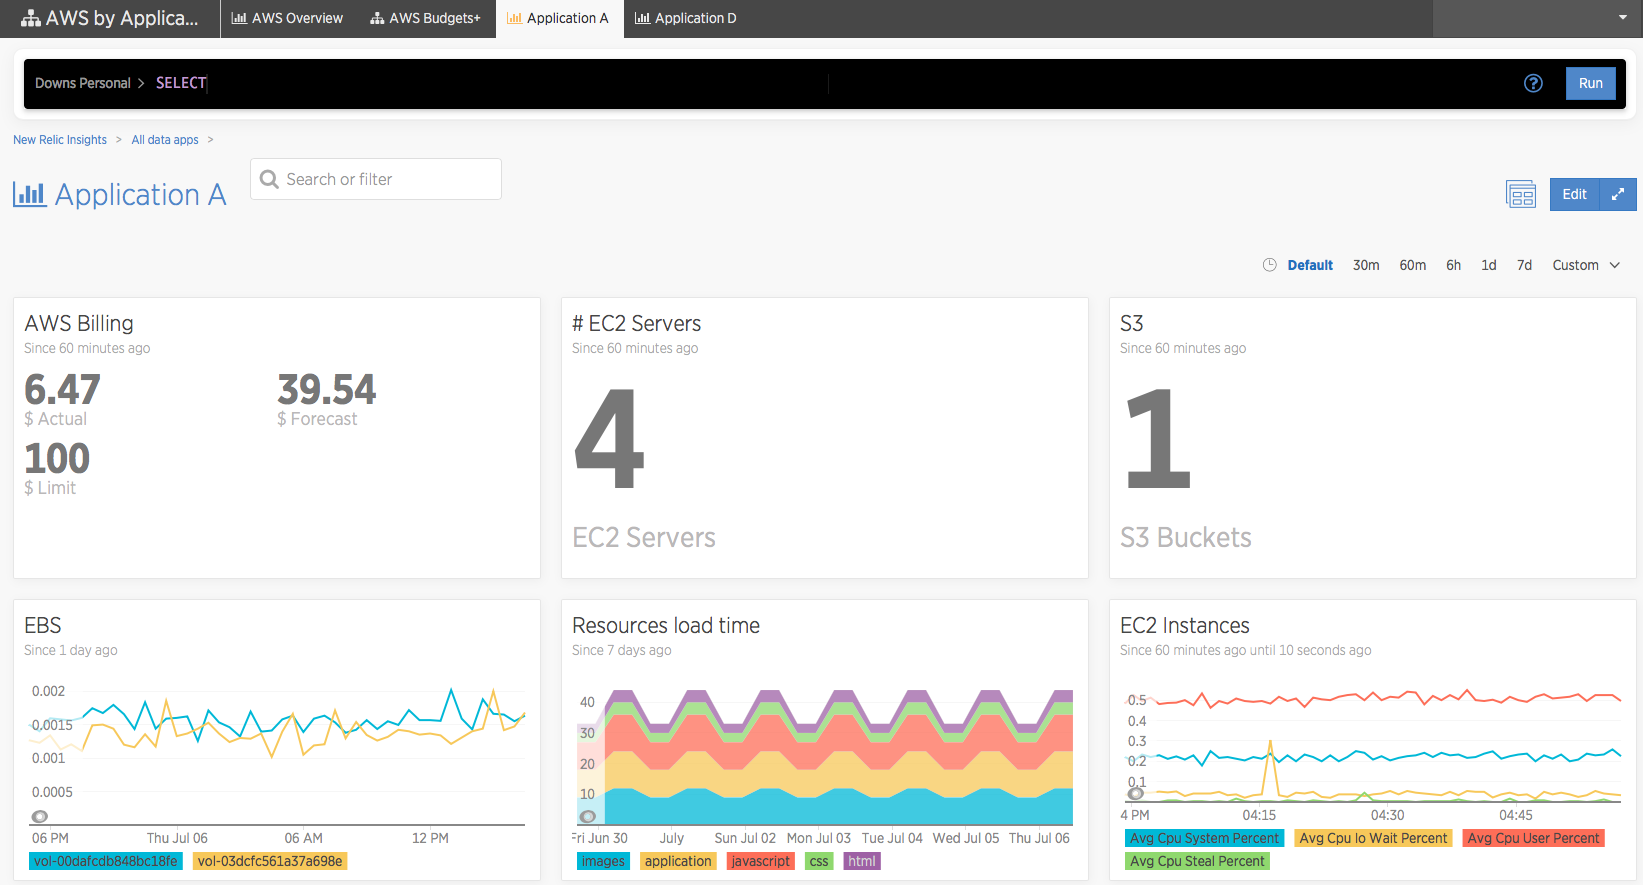Viewport: 1643px width, 885px height.
Task: Set time range to 1d
Action: click(1489, 265)
